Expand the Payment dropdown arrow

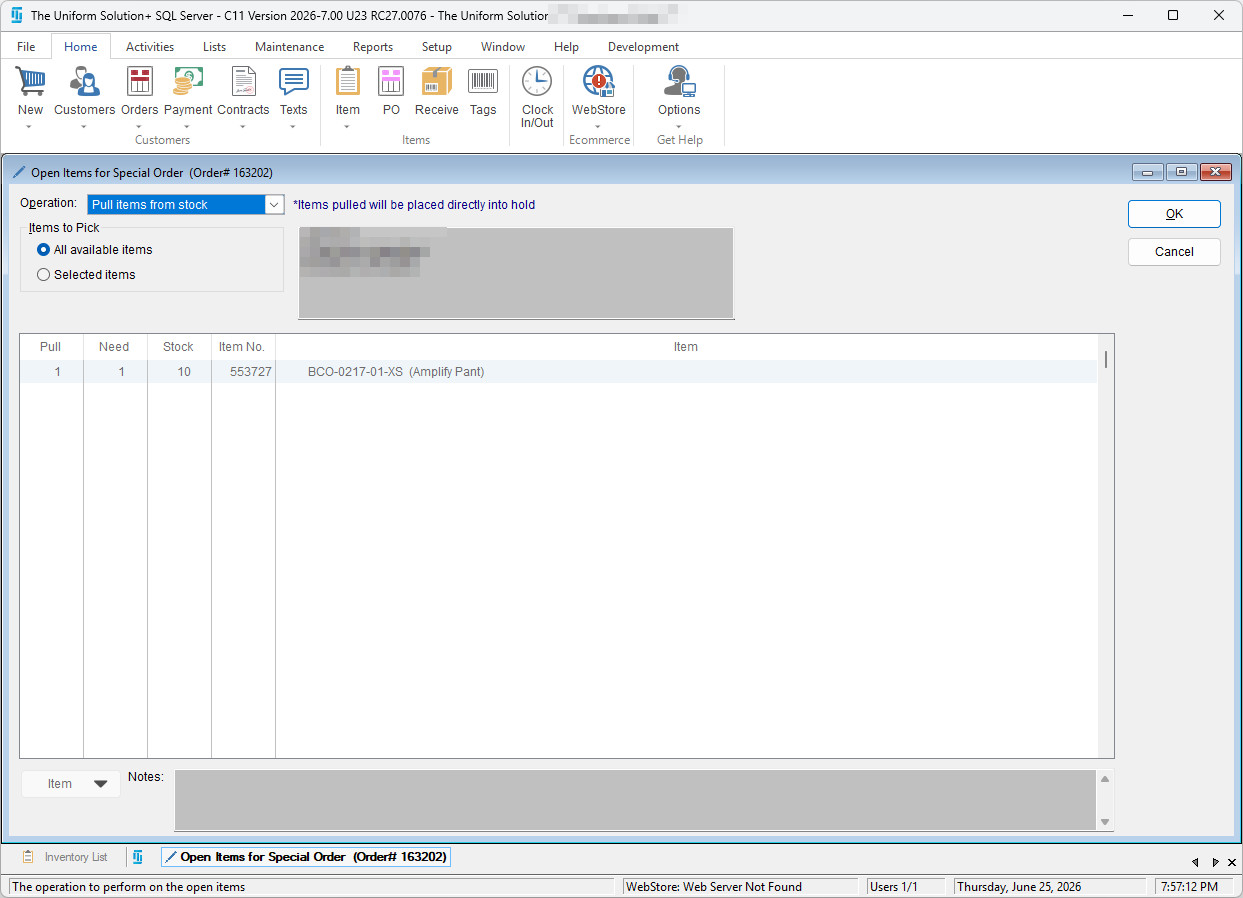(x=188, y=127)
